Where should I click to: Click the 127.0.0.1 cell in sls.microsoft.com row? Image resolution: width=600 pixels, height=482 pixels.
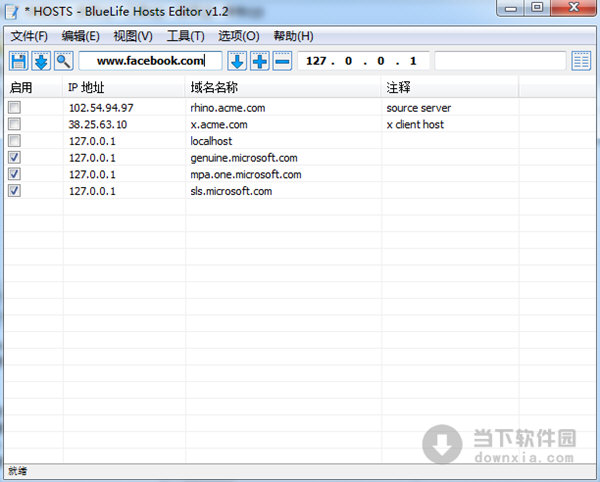(x=92, y=191)
